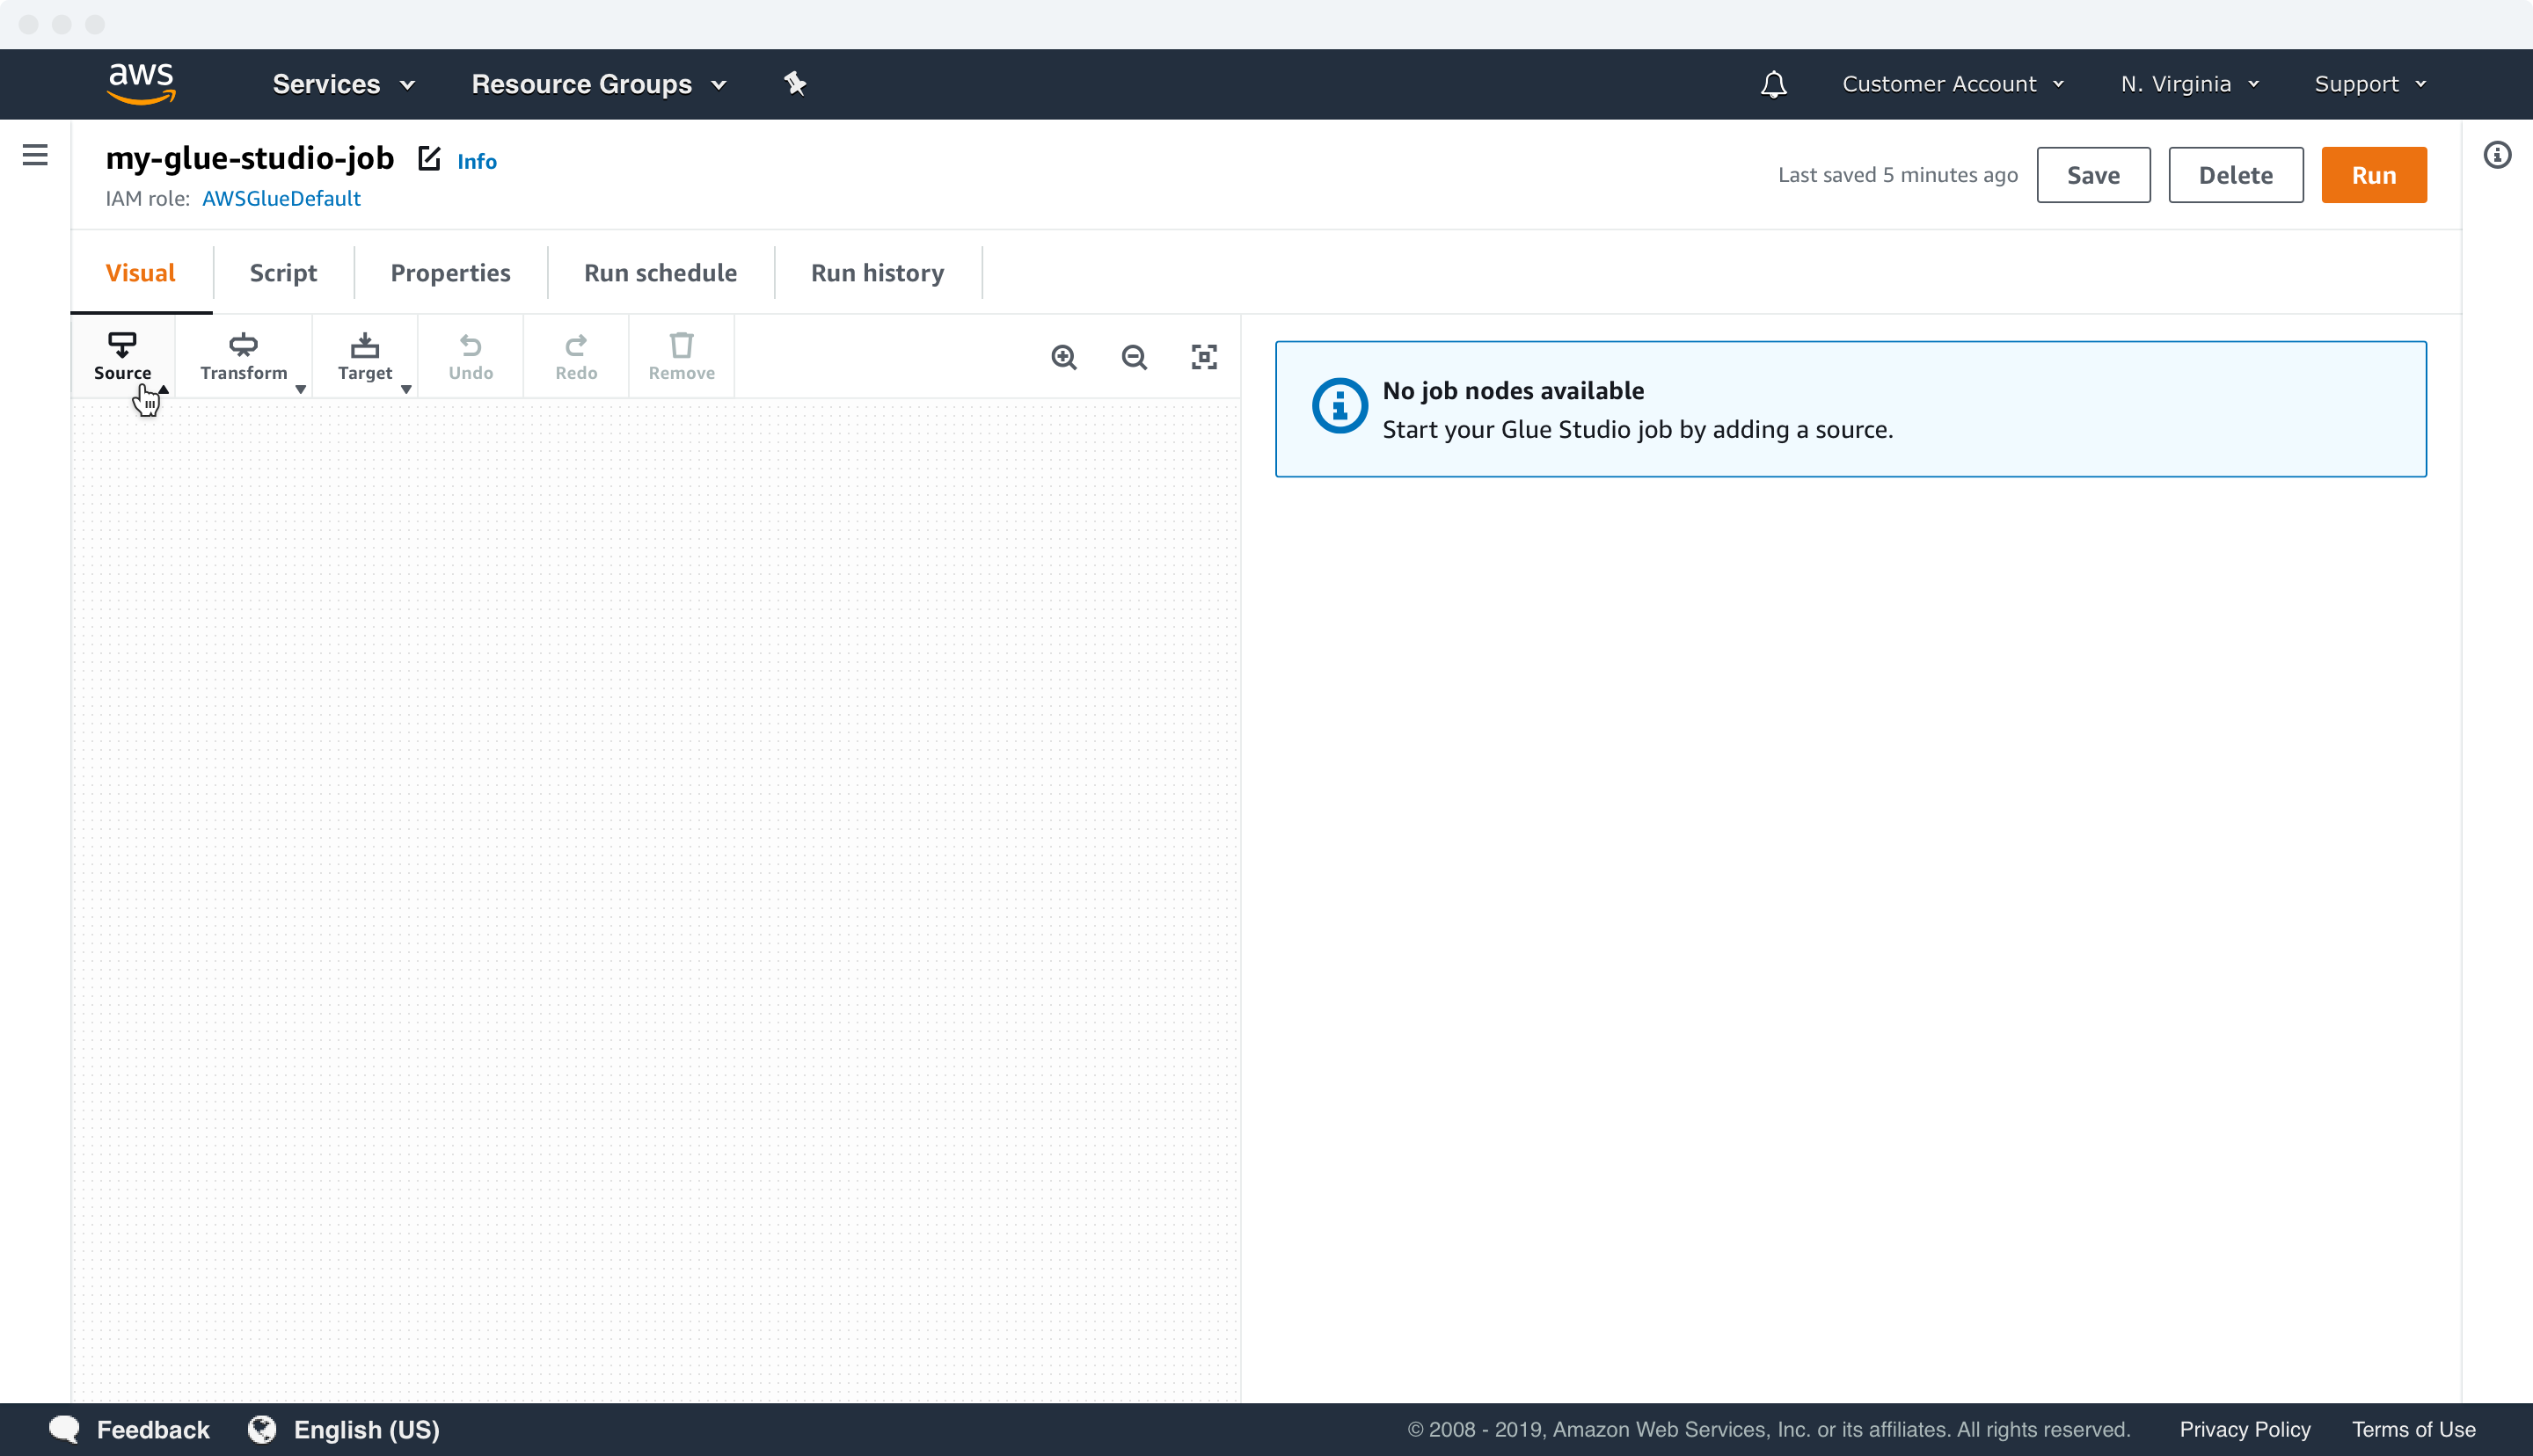Image resolution: width=2533 pixels, height=1456 pixels.
Task: Open the Run schedule tab
Action: coord(660,273)
